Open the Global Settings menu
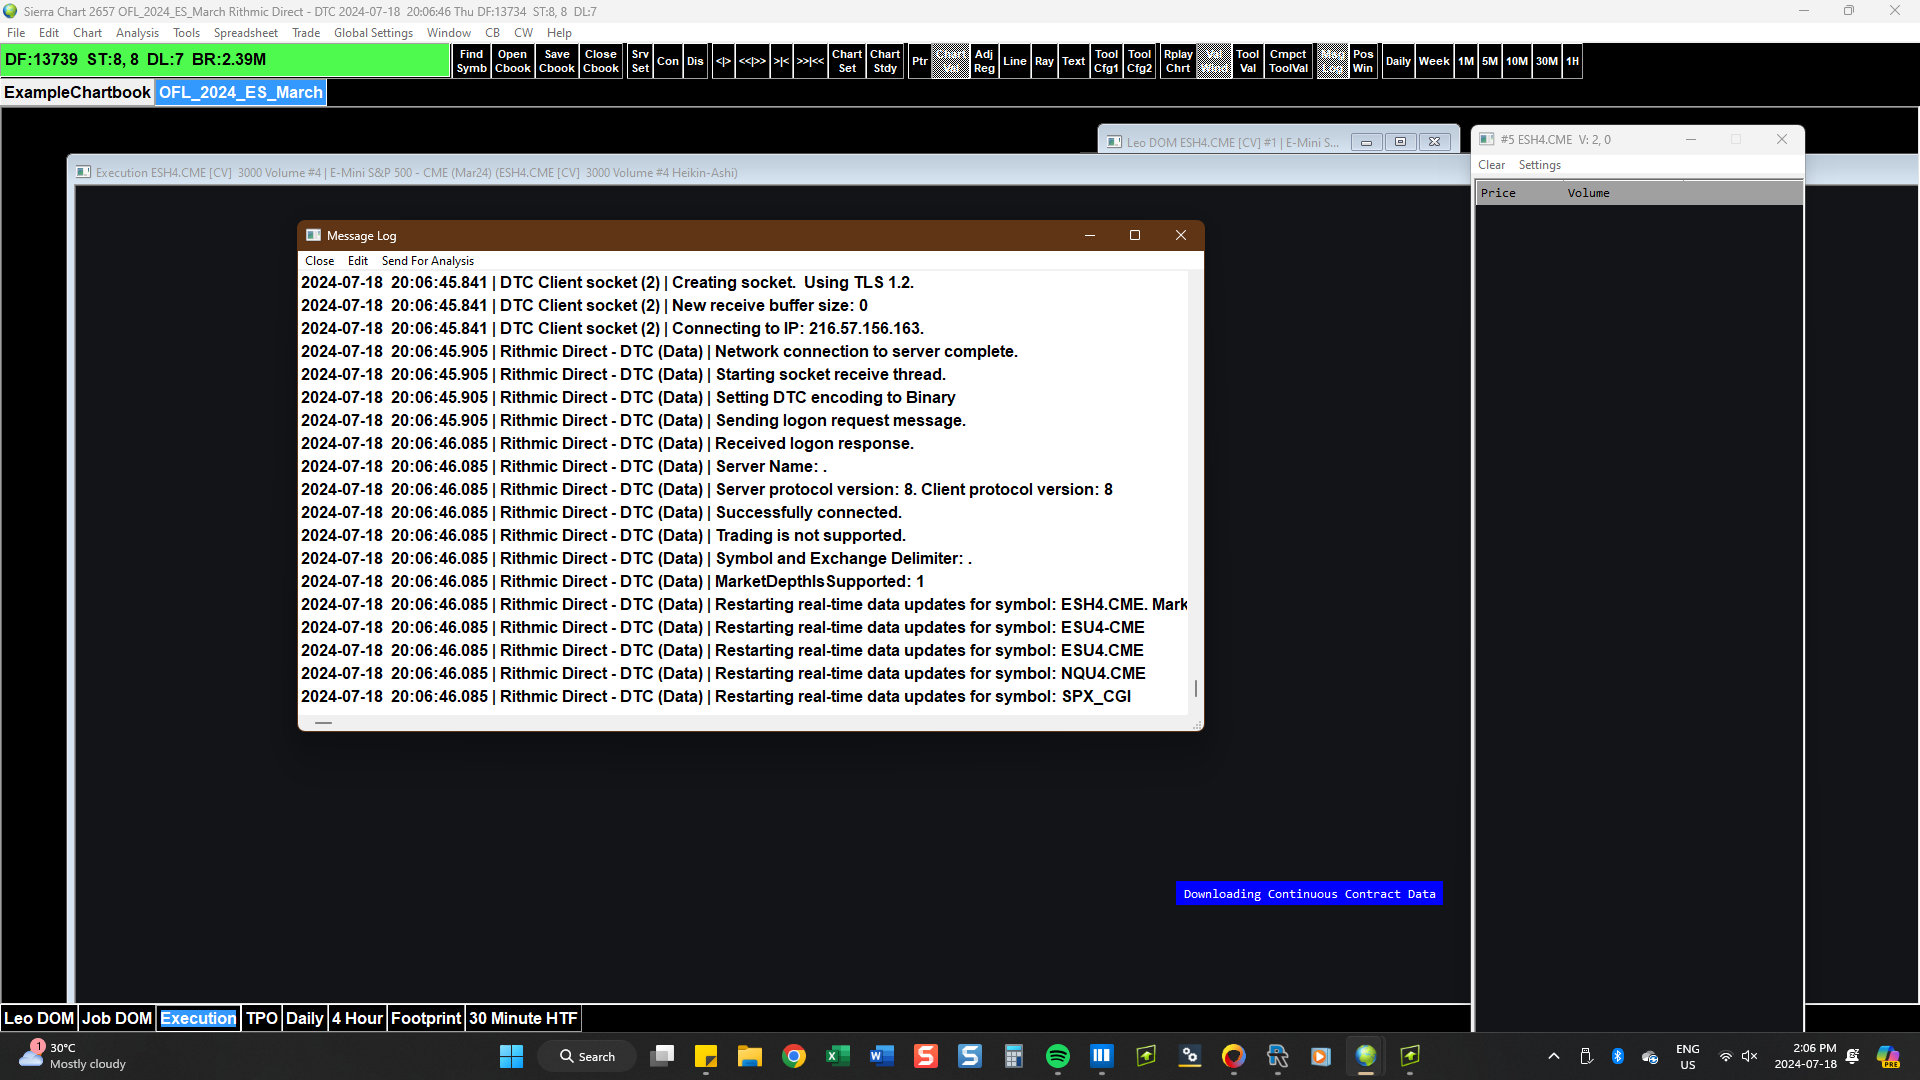The image size is (1920, 1080). click(373, 33)
